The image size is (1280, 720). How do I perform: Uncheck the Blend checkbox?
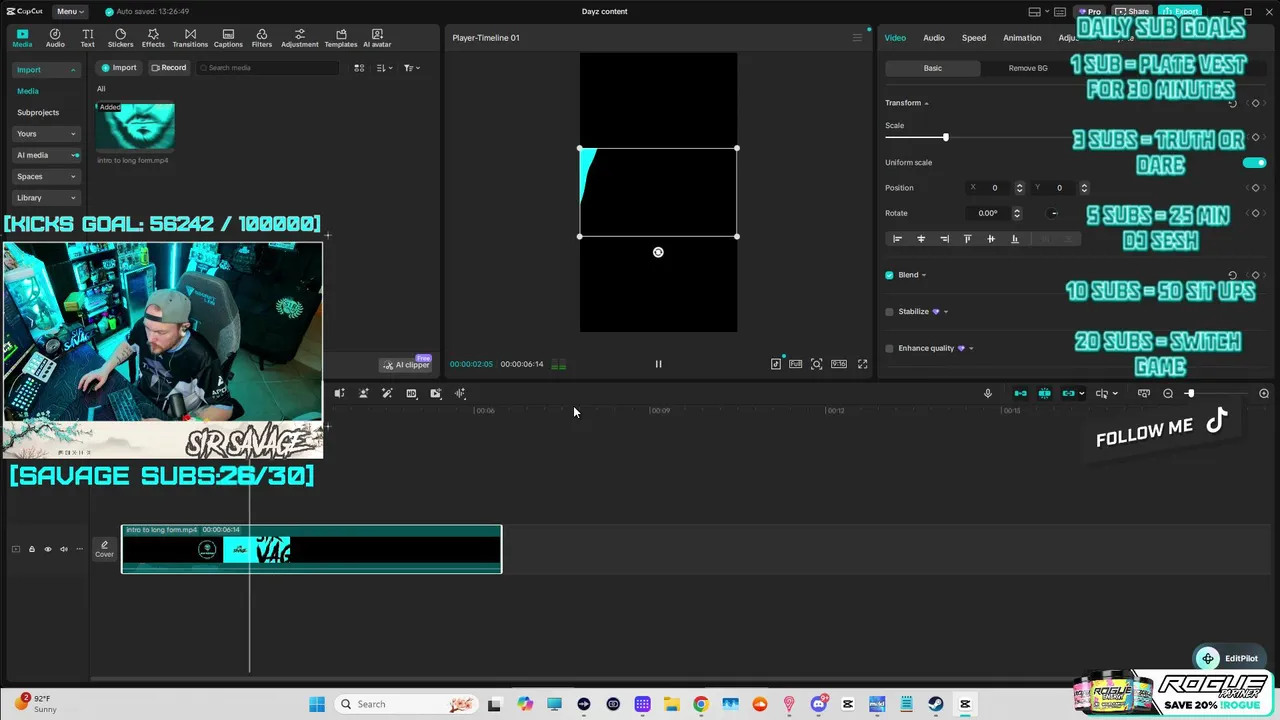click(889, 275)
